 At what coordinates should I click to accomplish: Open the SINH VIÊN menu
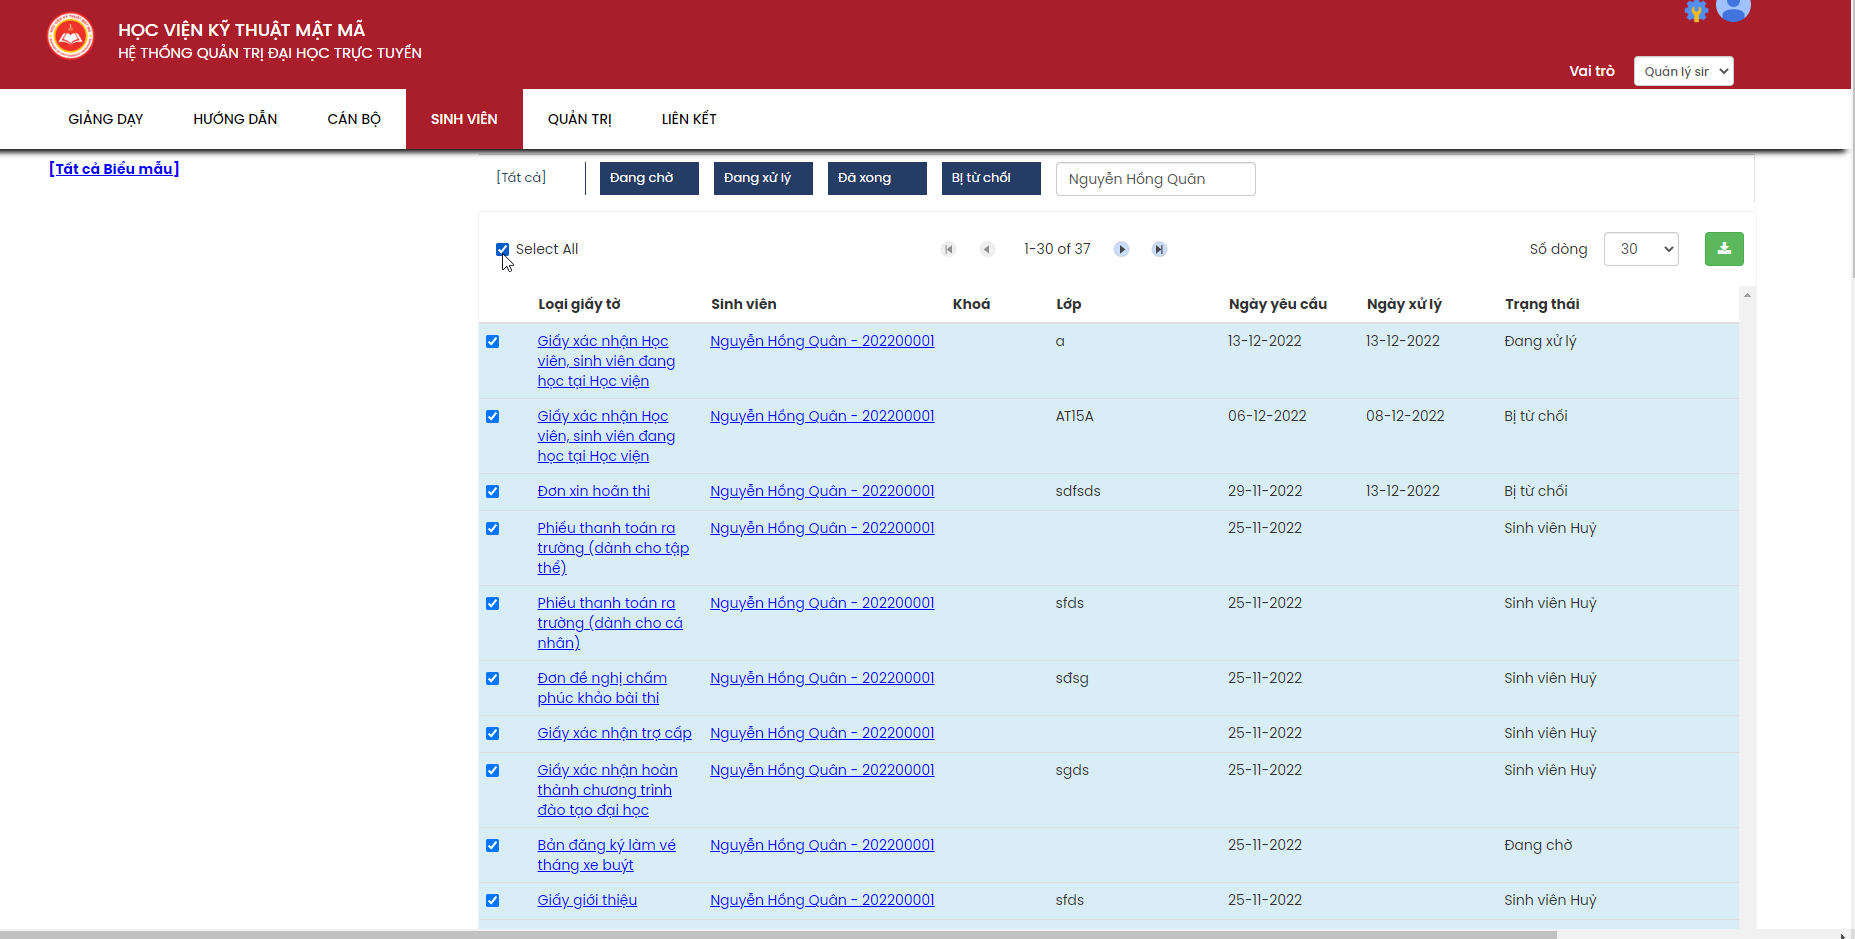(464, 119)
